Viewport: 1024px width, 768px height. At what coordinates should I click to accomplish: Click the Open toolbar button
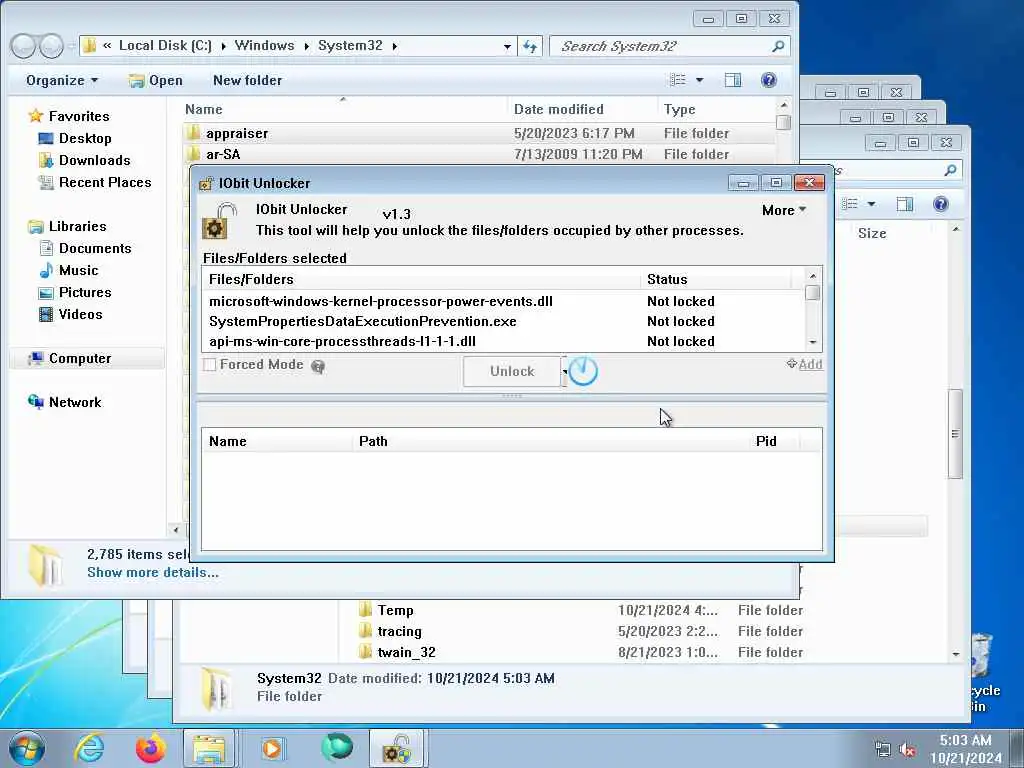(155, 80)
